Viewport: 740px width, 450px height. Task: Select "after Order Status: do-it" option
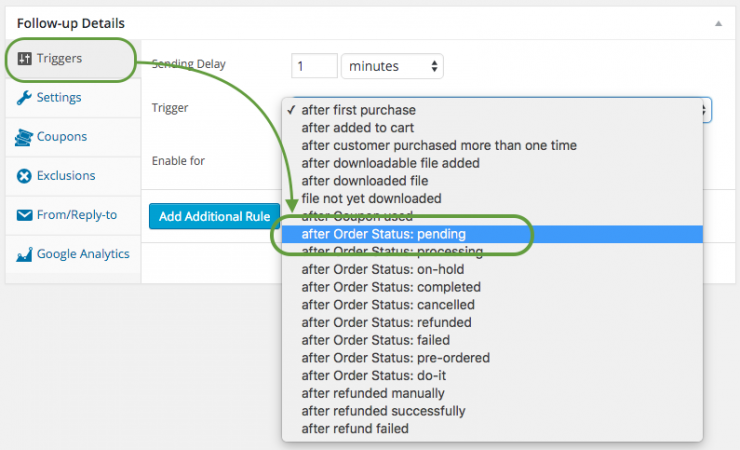tap(492, 375)
